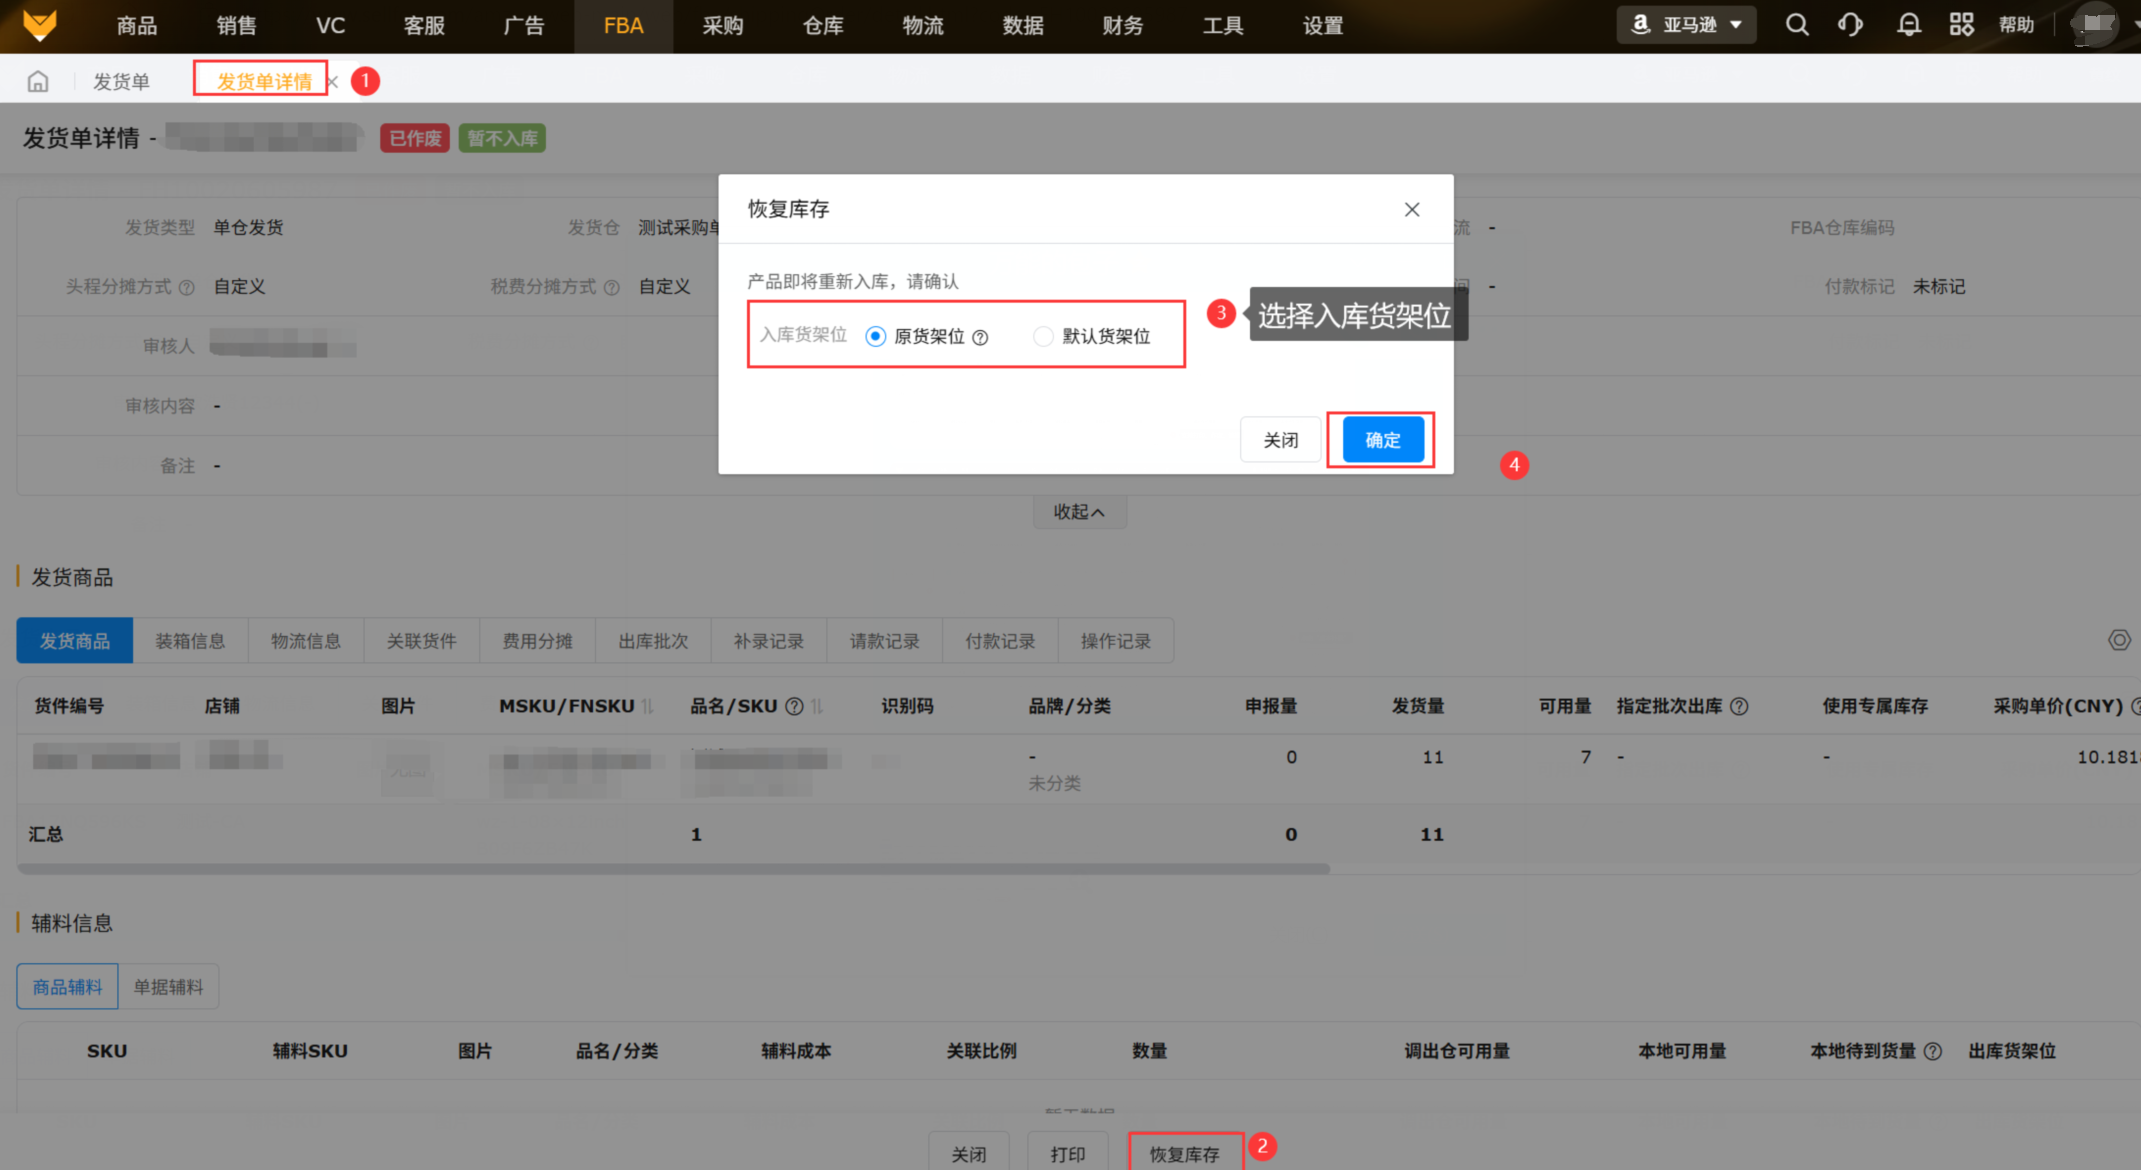Open the 亚马逊 platform dropdown
2141x1170 pixels.
[x=1686, y=25]
